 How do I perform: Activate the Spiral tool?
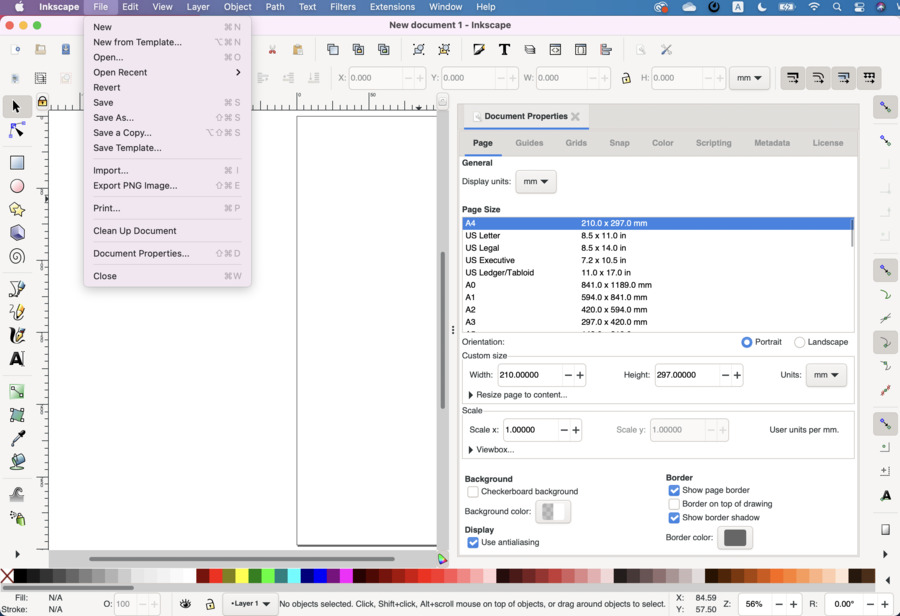[x=17, y=256]
